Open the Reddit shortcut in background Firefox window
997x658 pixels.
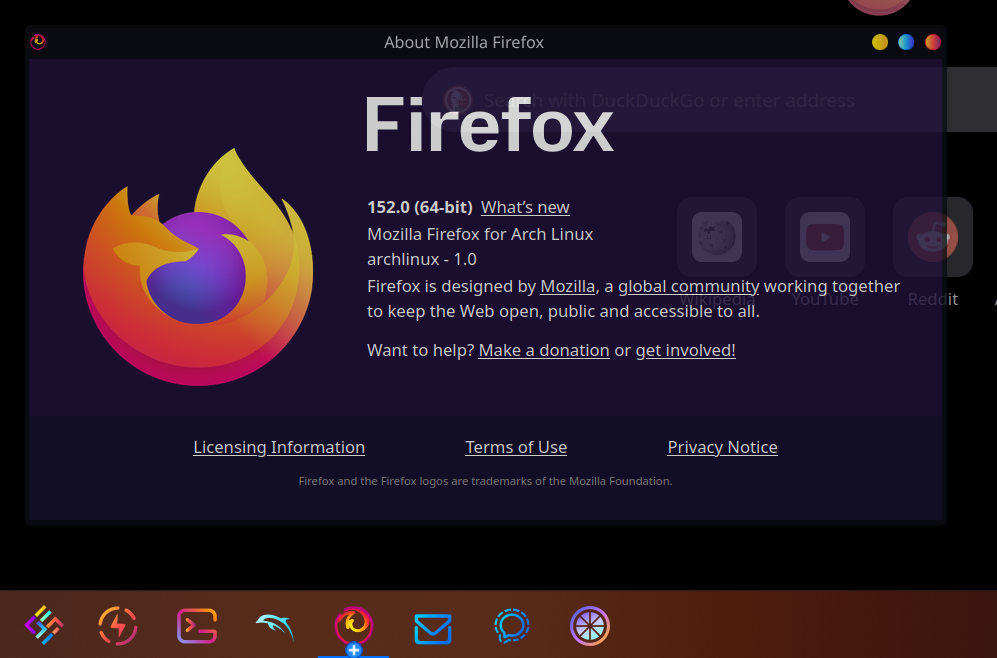[x=933, y=237]
